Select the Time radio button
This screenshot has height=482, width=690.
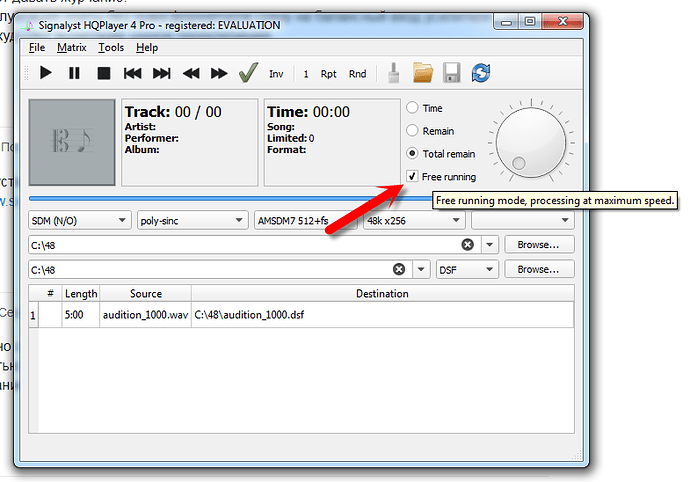412,108
